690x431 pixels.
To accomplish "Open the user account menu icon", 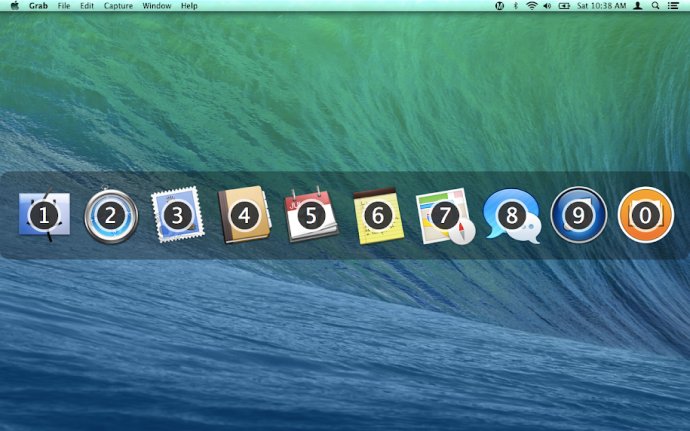I will (638, 6).
